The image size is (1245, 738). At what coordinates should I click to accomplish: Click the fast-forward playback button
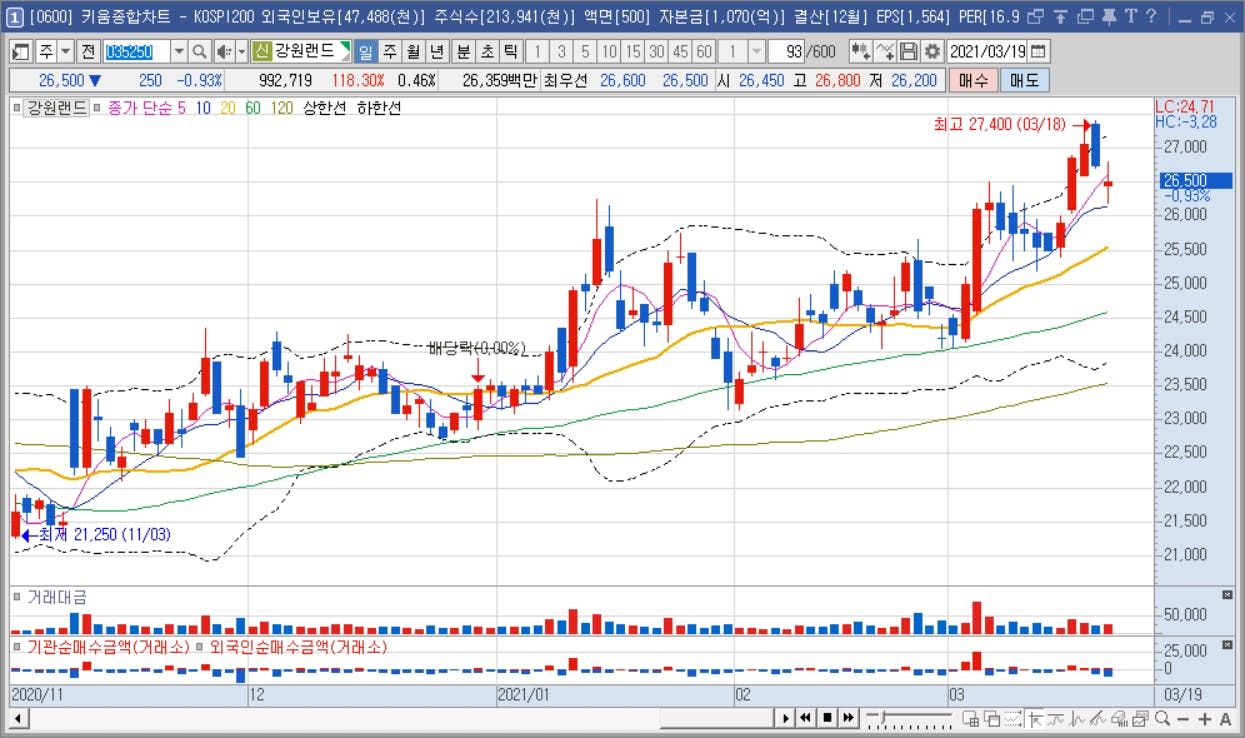click(x=848, y=718)
